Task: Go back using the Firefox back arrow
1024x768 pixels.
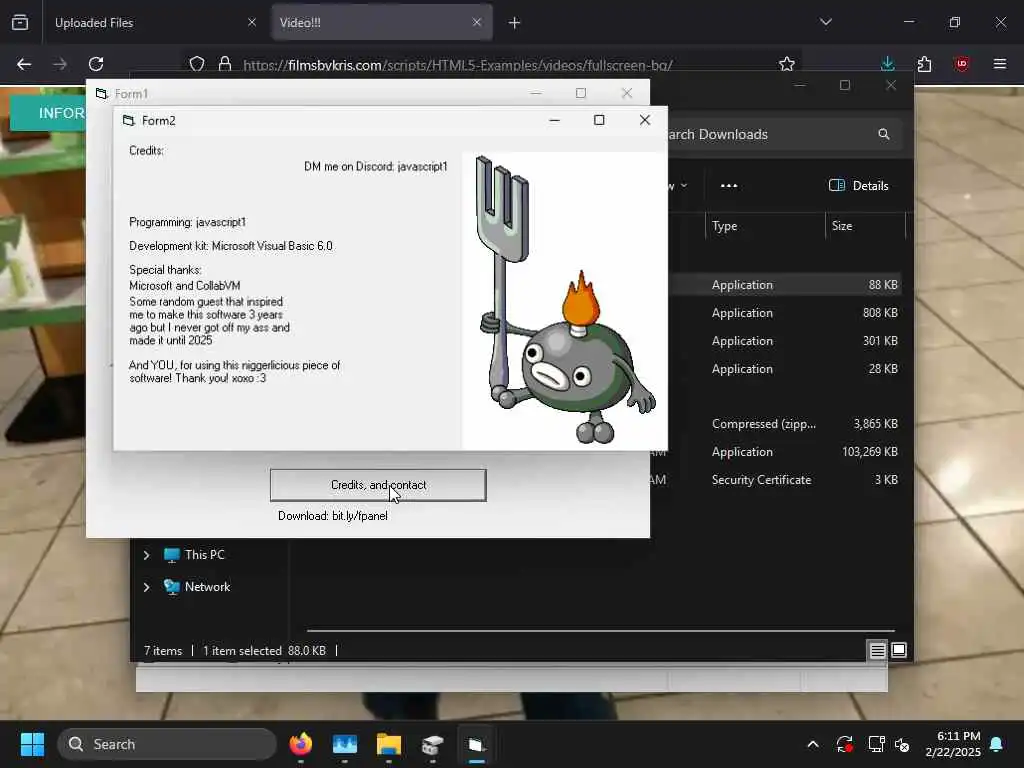Action: coord(24,64)
